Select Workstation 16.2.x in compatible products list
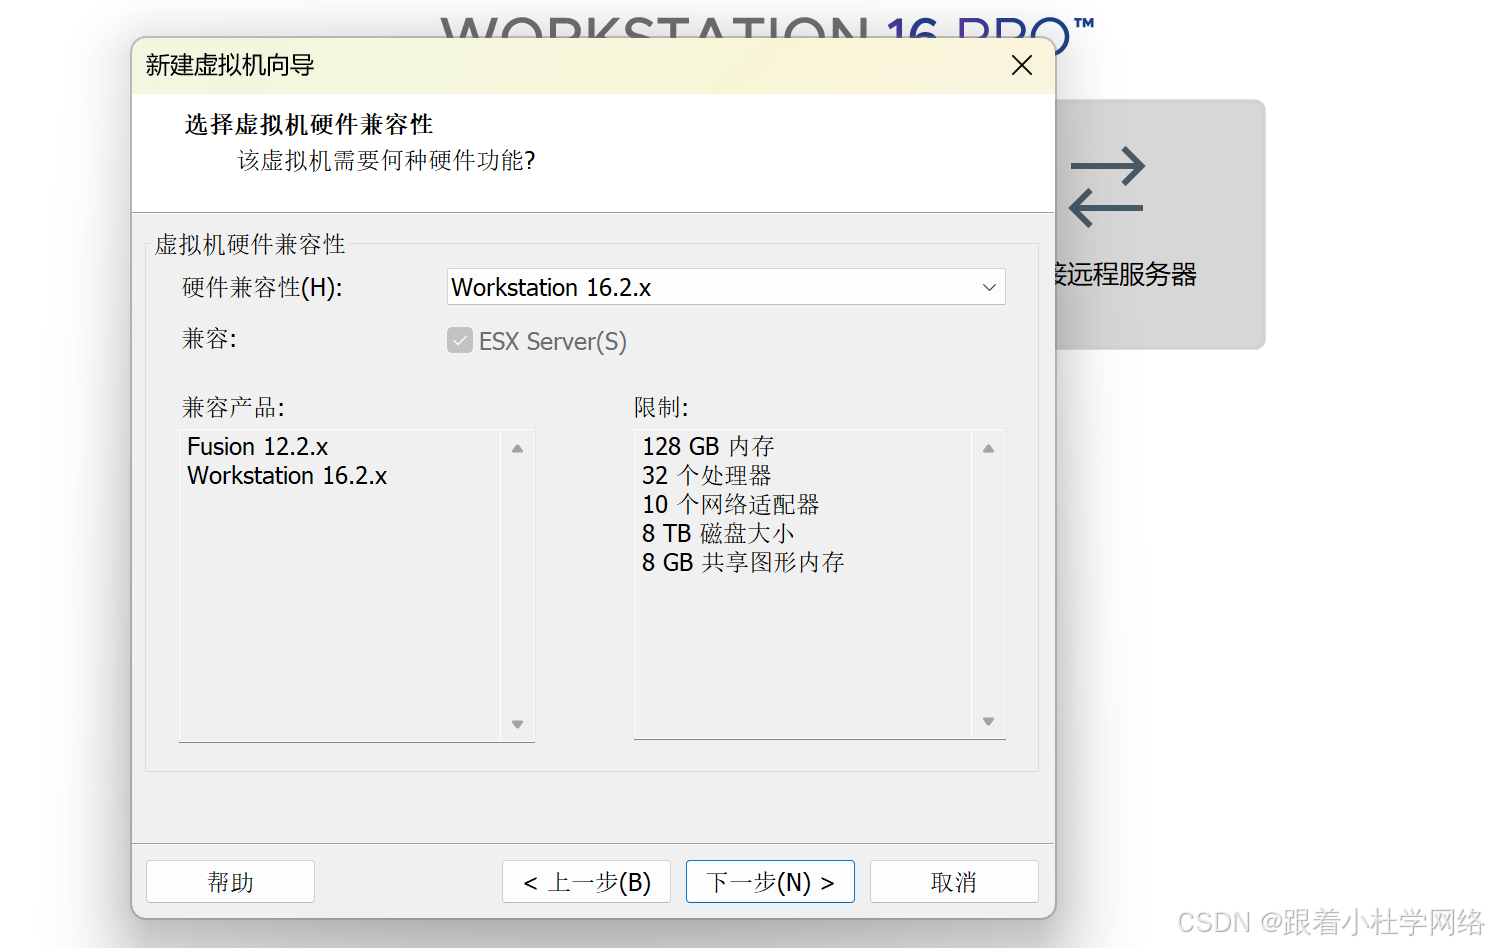The image size is (1489, 948). pyautogui.click(x=287, y=475)
